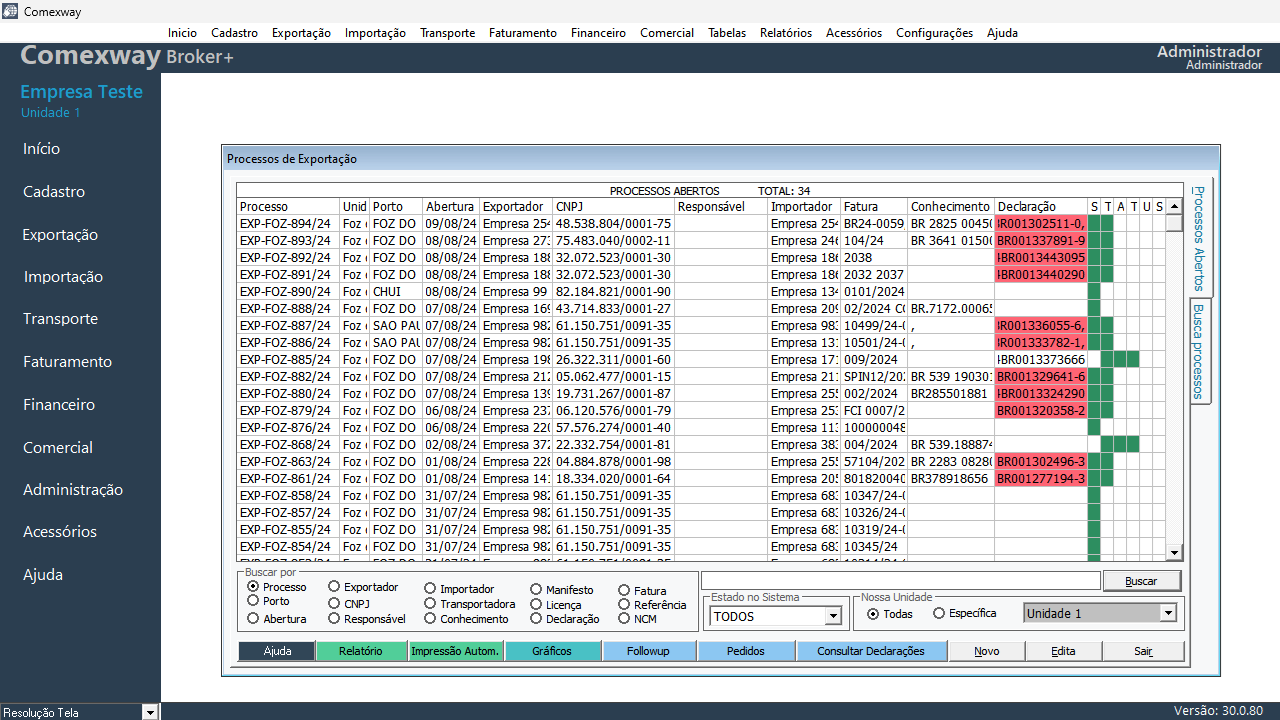This screenshot has height=720, width=1280.
Task: Open Importação in left sidebar
Action: pos(63,277)
